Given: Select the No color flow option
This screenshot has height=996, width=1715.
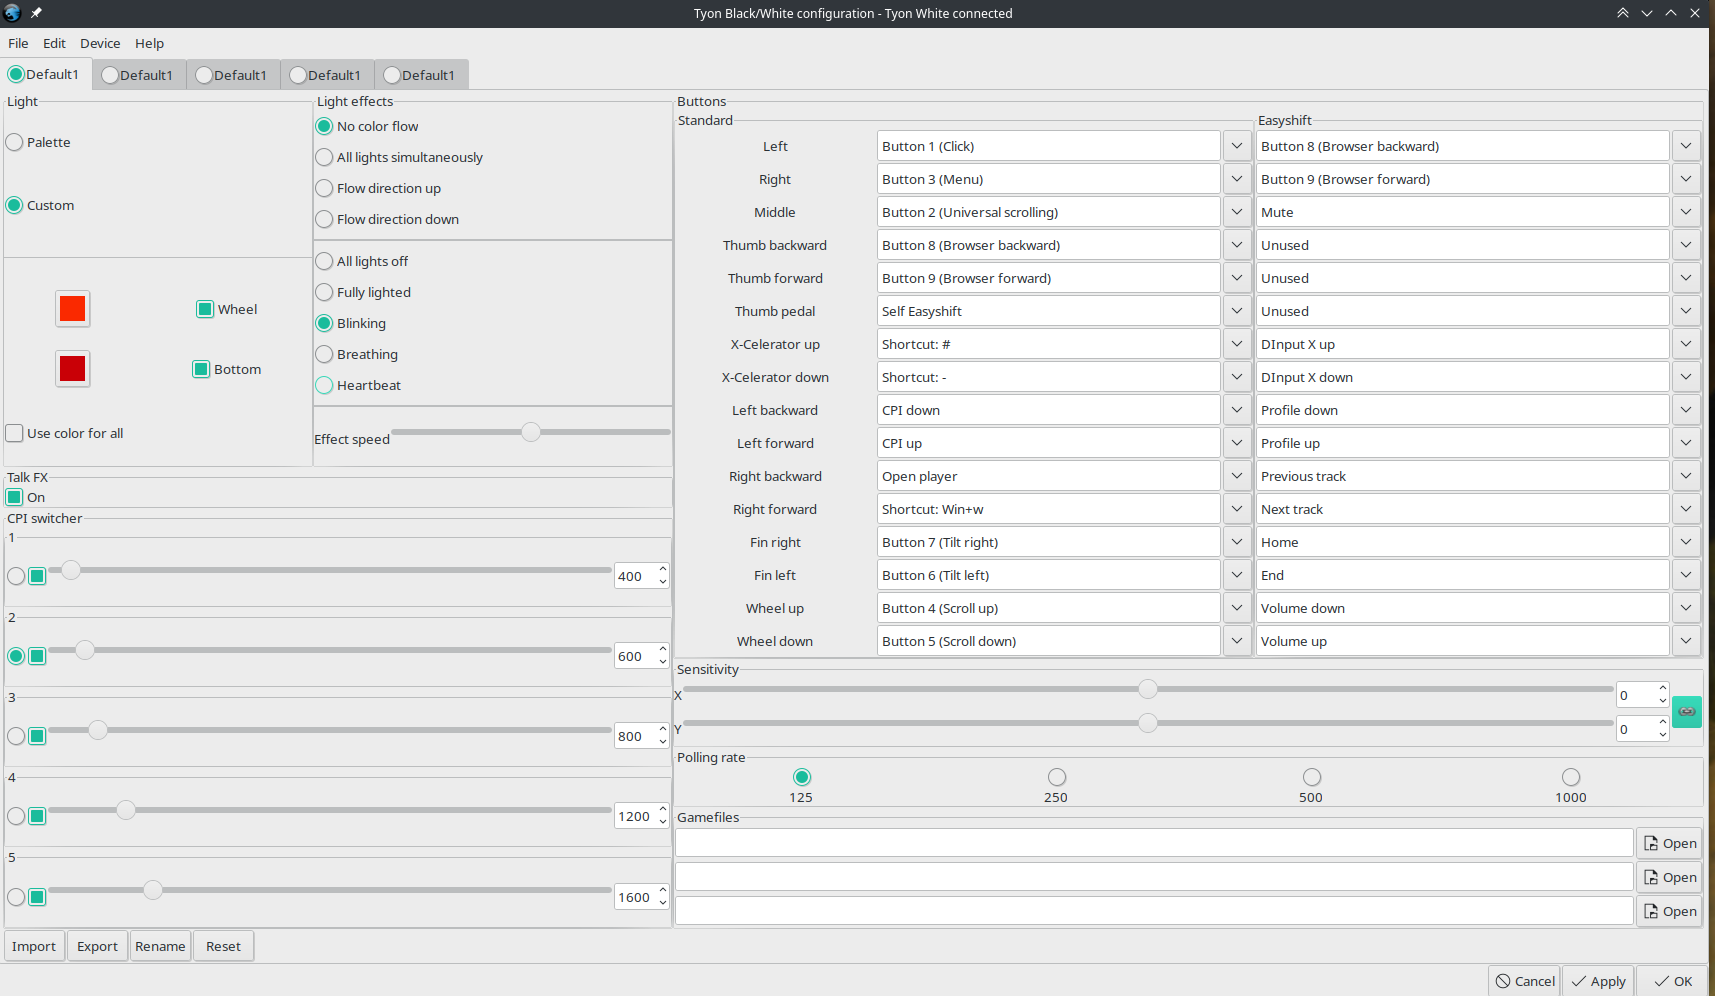Looking at the screenshot, I should (367, 126).
